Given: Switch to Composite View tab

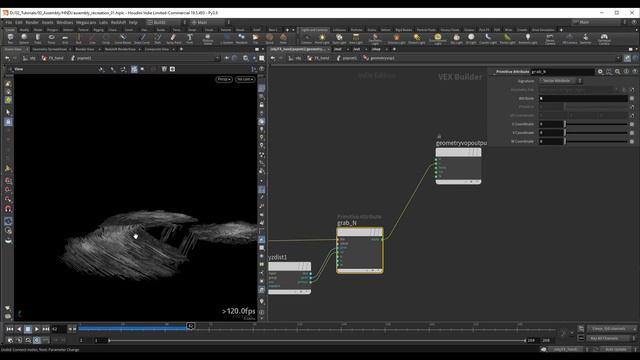Looking at the screenshot, I should point(156,49).
